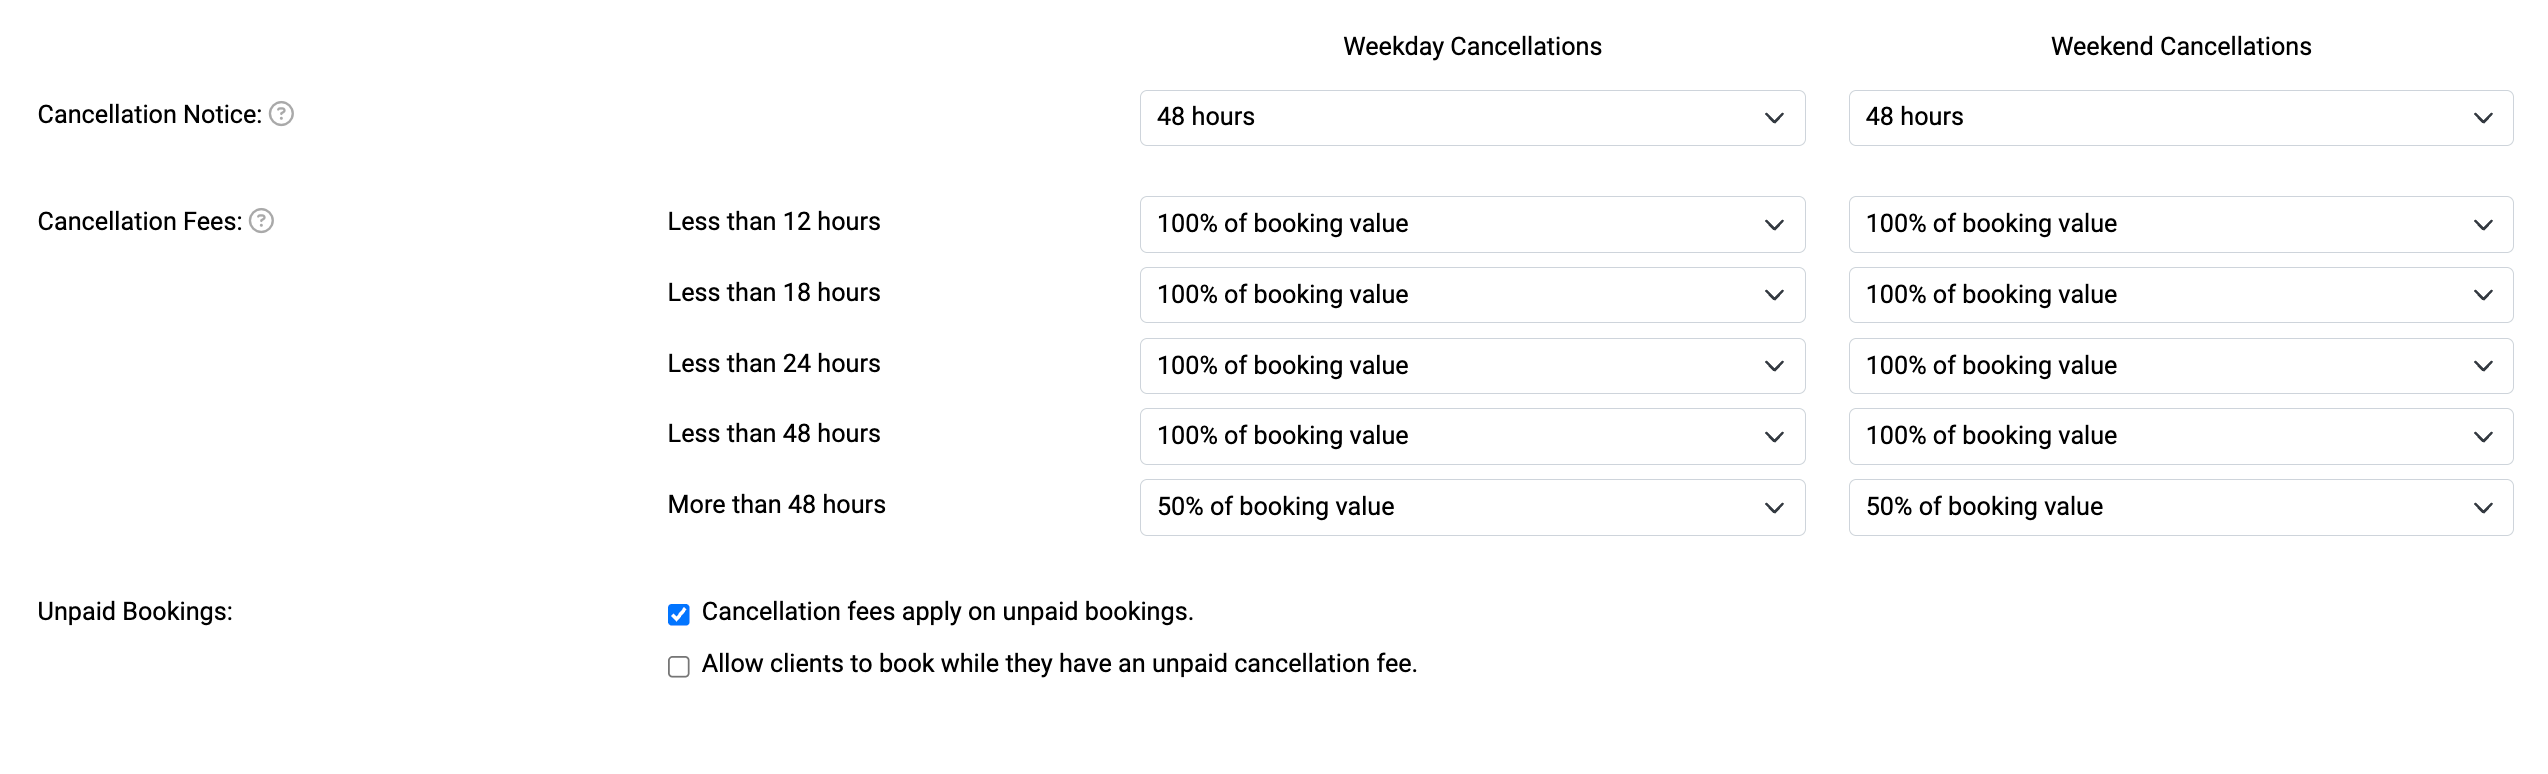Open weekend fee dropdown for Less than 48 hours
Viewport: 2548px width, 774px height.
tap(2180, 436)
